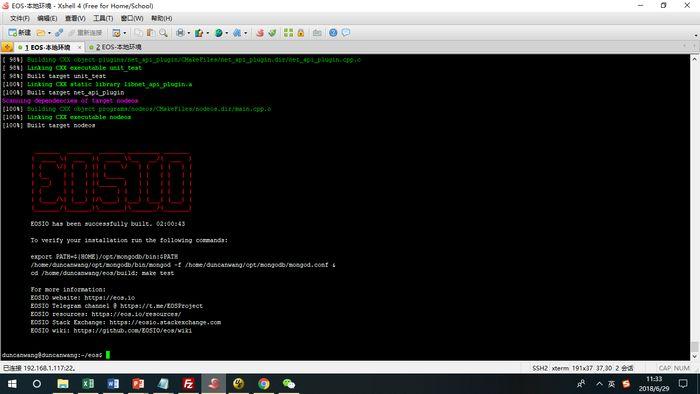The height and width of the screenshot is (394, 700).
Task: Click the 'SSH2' status bar text
Action: pyautogui.click(x=540, y=368)
